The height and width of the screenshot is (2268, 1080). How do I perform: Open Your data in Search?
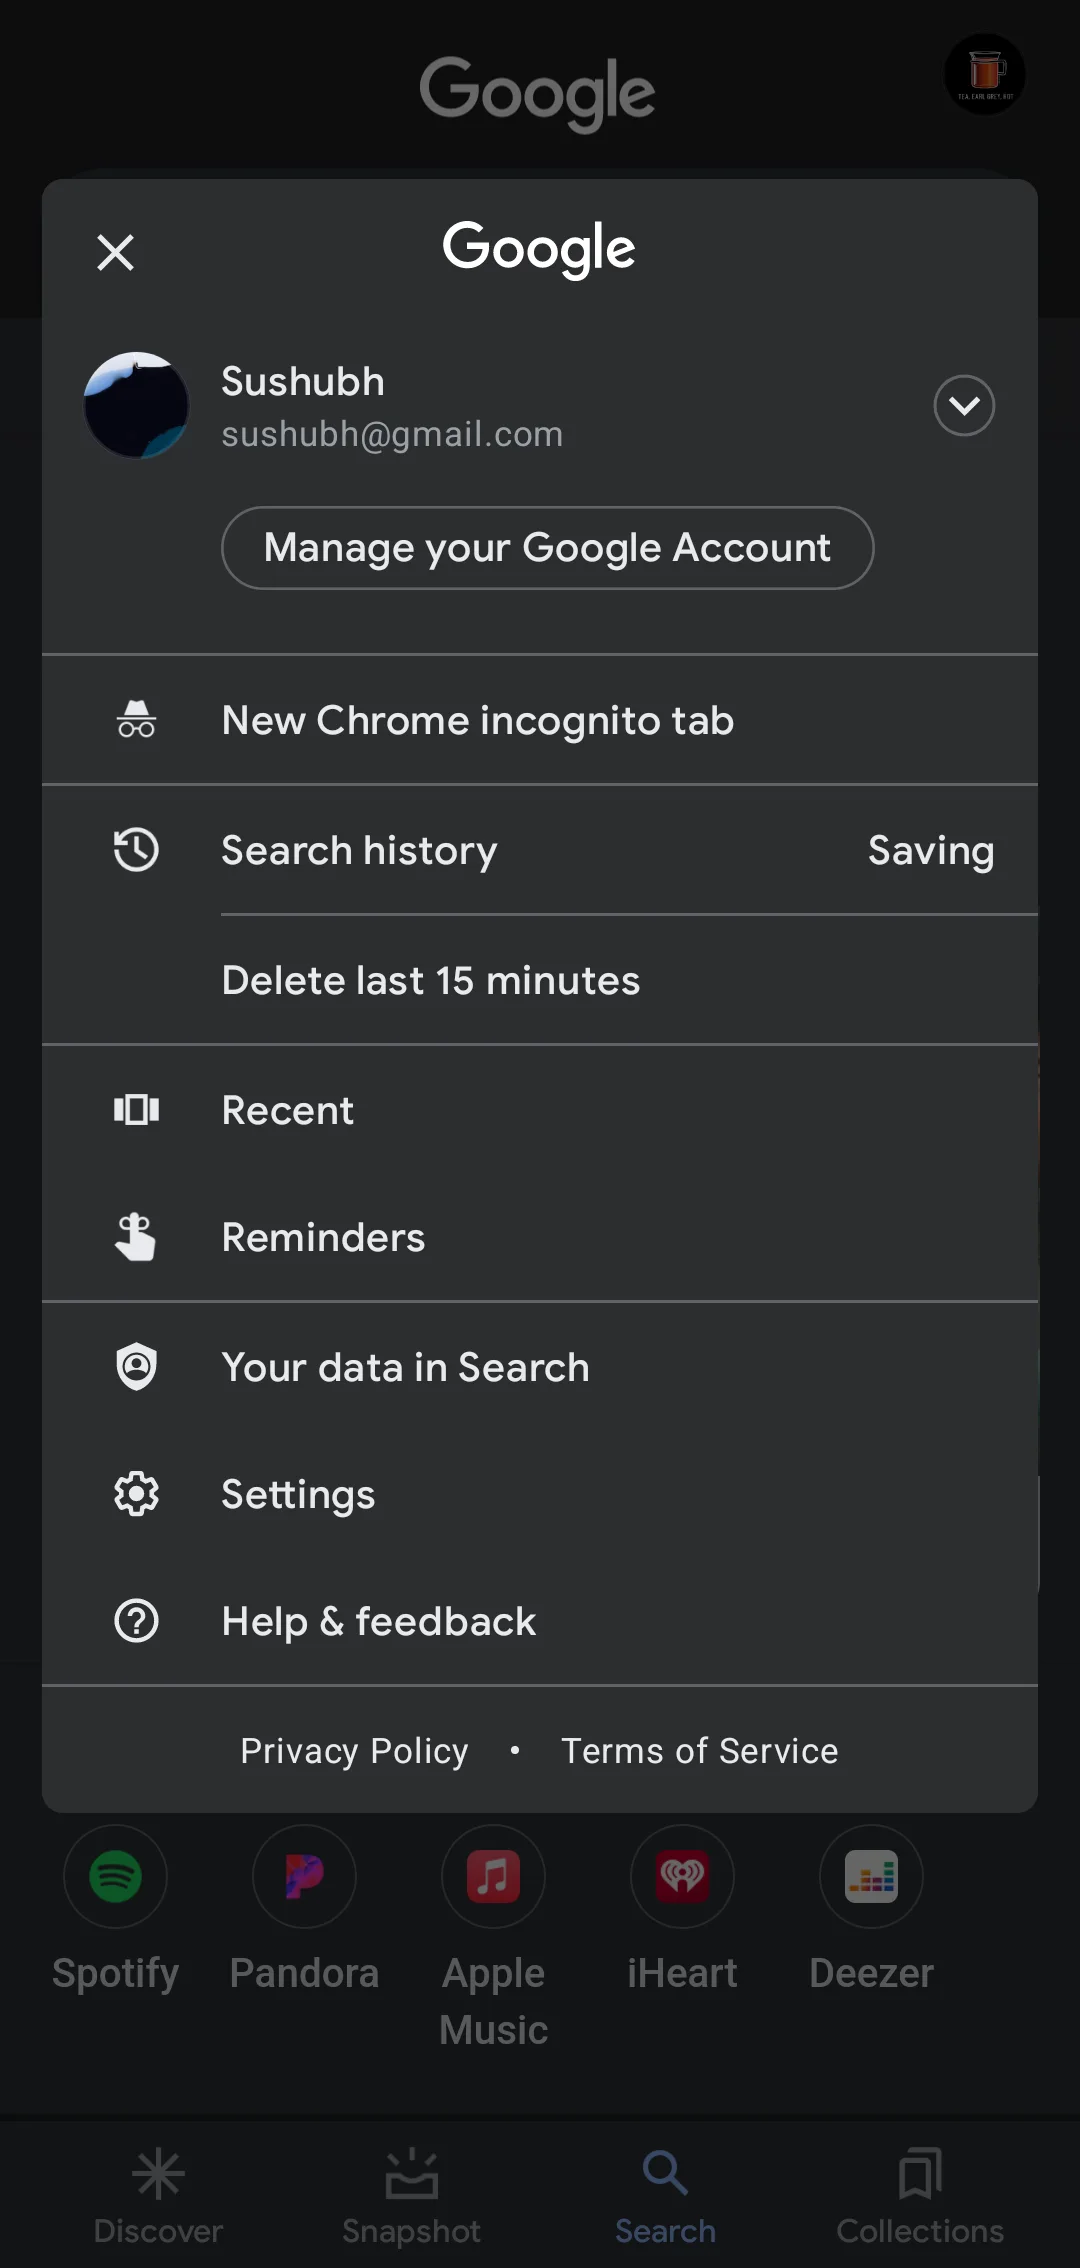coord(405,1367)
